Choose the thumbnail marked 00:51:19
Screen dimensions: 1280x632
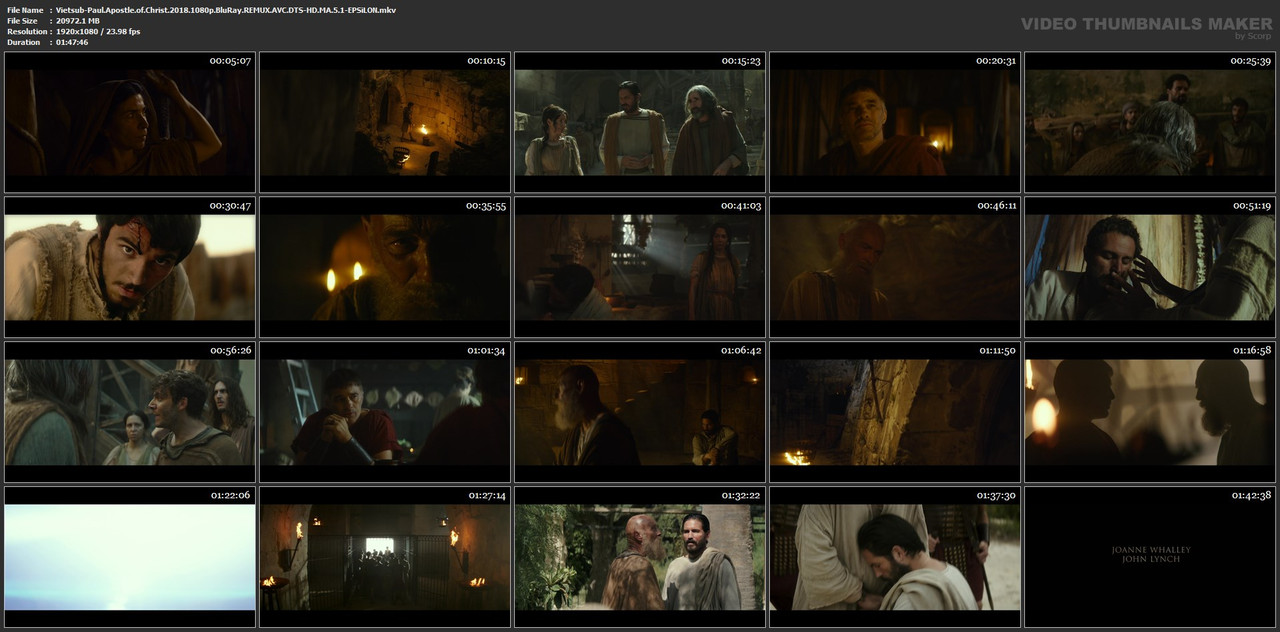1150,267
